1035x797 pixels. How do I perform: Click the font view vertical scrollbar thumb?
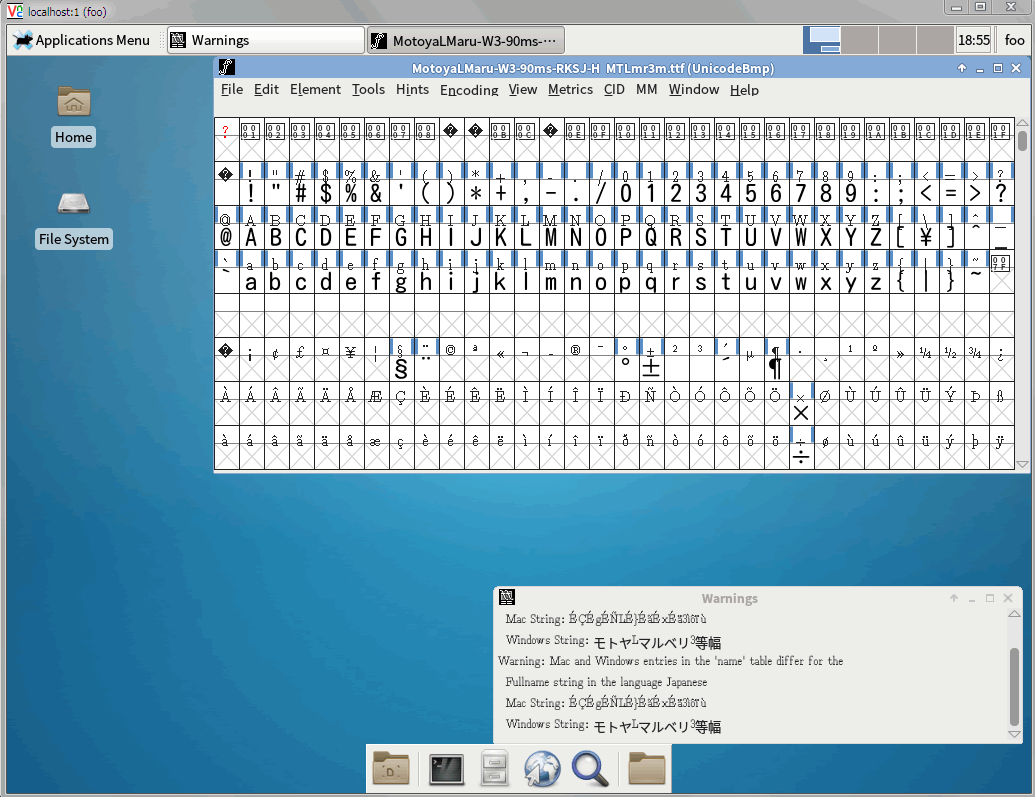[x=1022, y=141]
